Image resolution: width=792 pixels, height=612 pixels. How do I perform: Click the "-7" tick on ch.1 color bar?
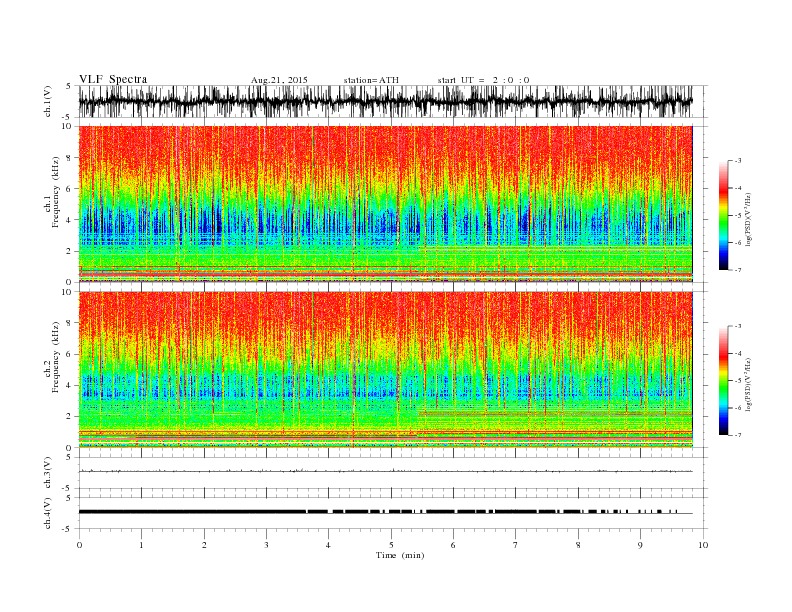click(737, 270)
